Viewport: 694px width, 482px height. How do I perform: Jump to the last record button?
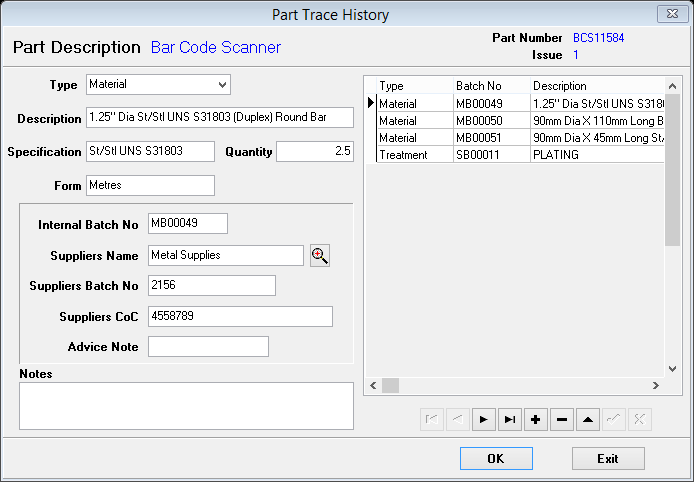tap(510, 420)
